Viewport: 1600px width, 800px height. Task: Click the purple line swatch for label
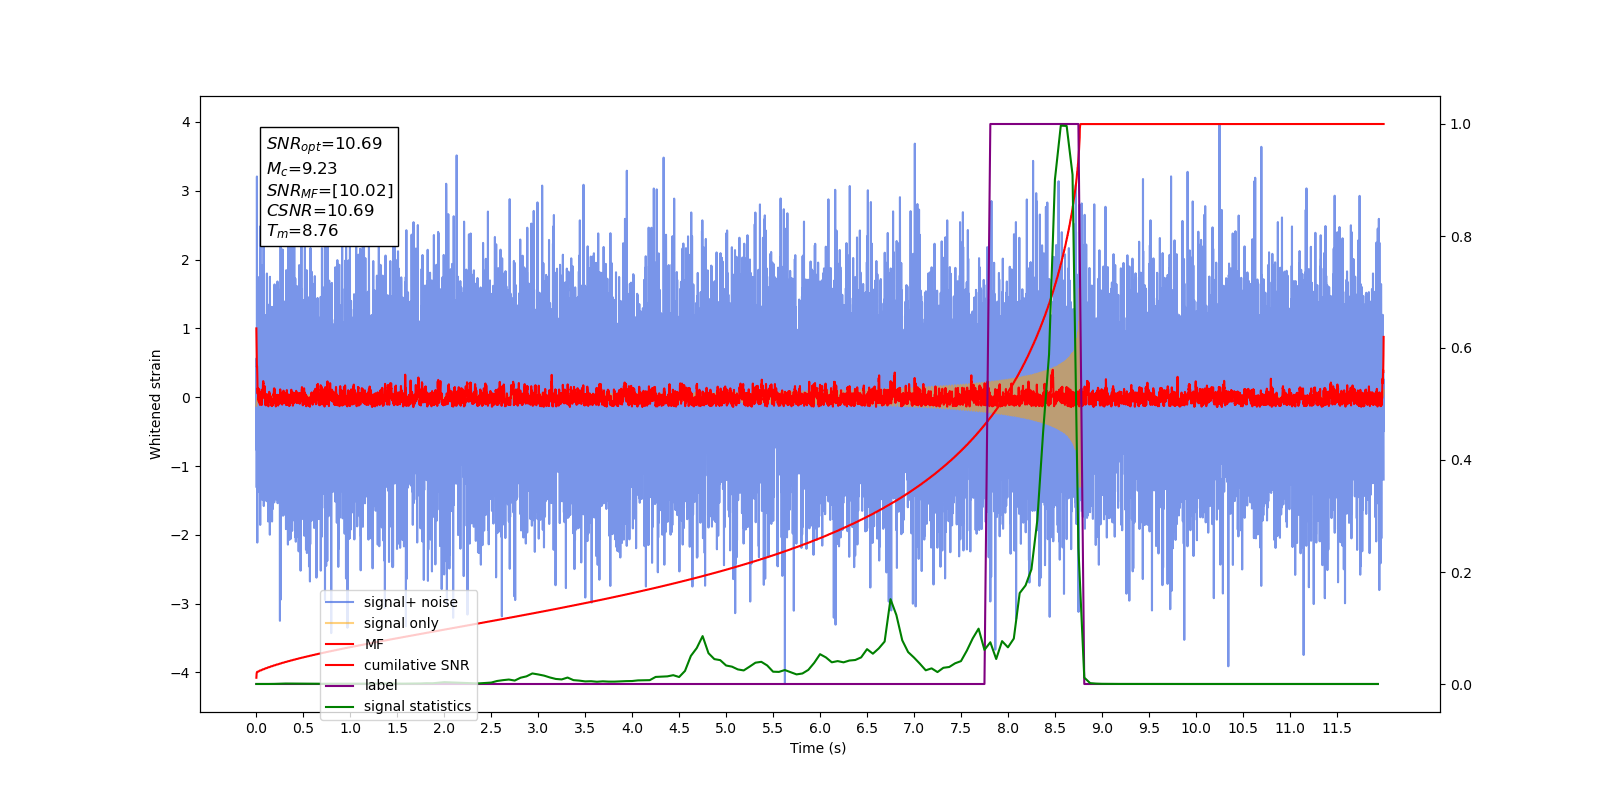340,686
